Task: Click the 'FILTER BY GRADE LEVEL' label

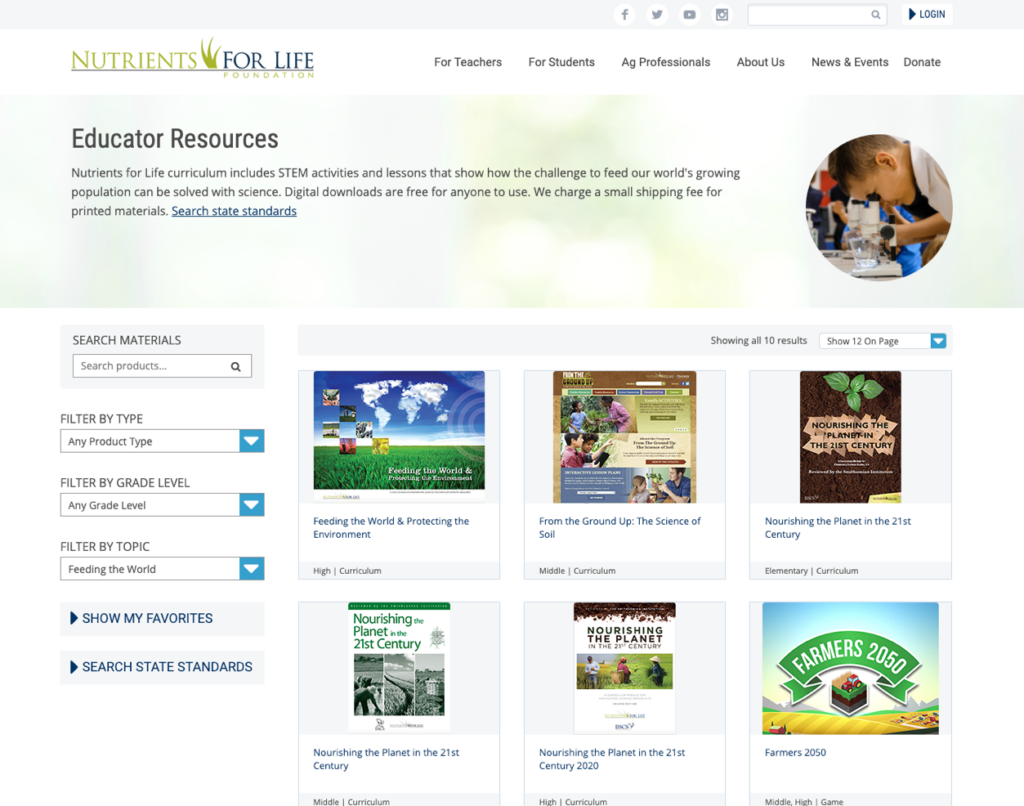Action: (x=125, y=483)
